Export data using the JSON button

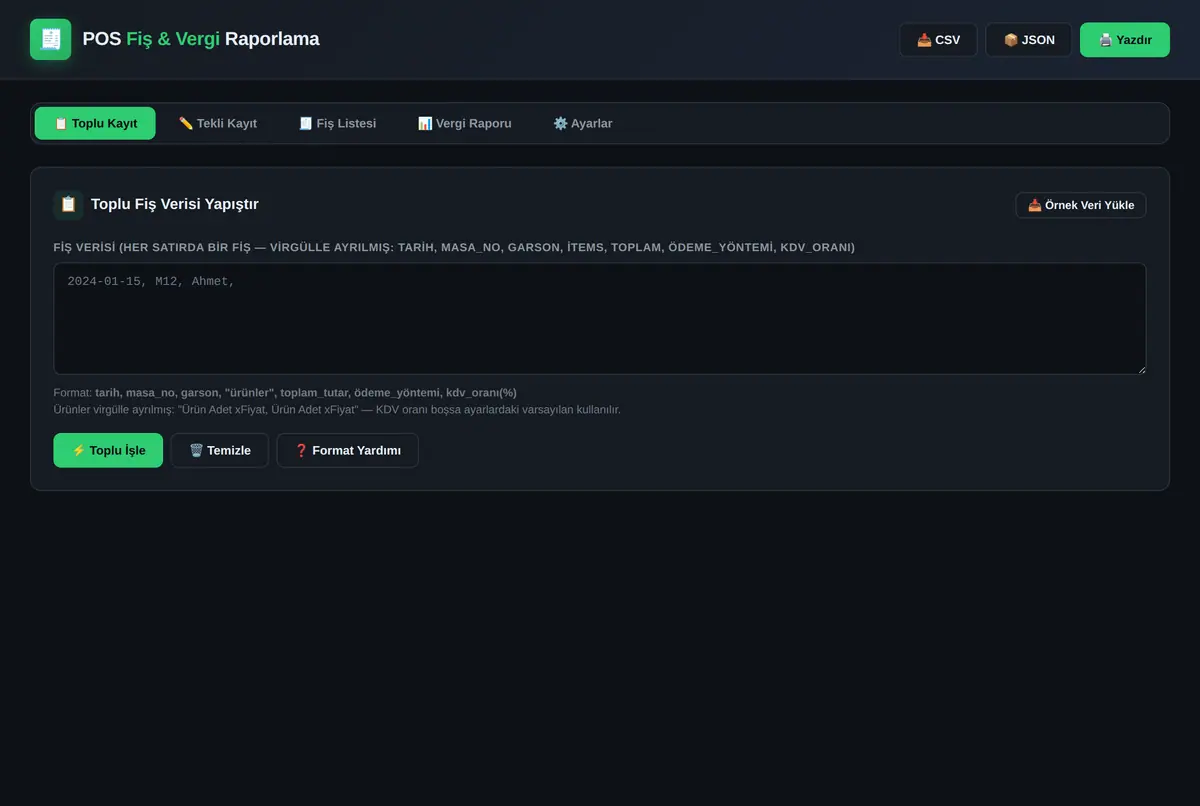click(1028, 40)
